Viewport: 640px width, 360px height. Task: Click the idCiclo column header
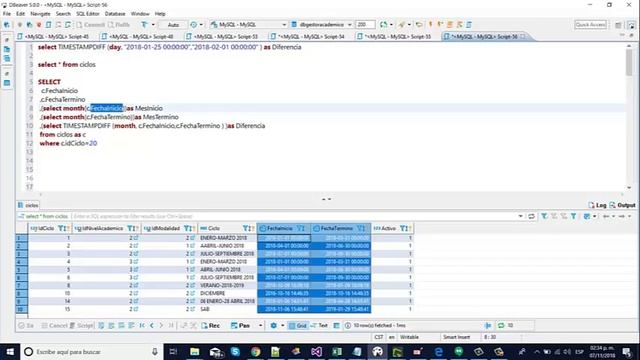coord(49,229)
